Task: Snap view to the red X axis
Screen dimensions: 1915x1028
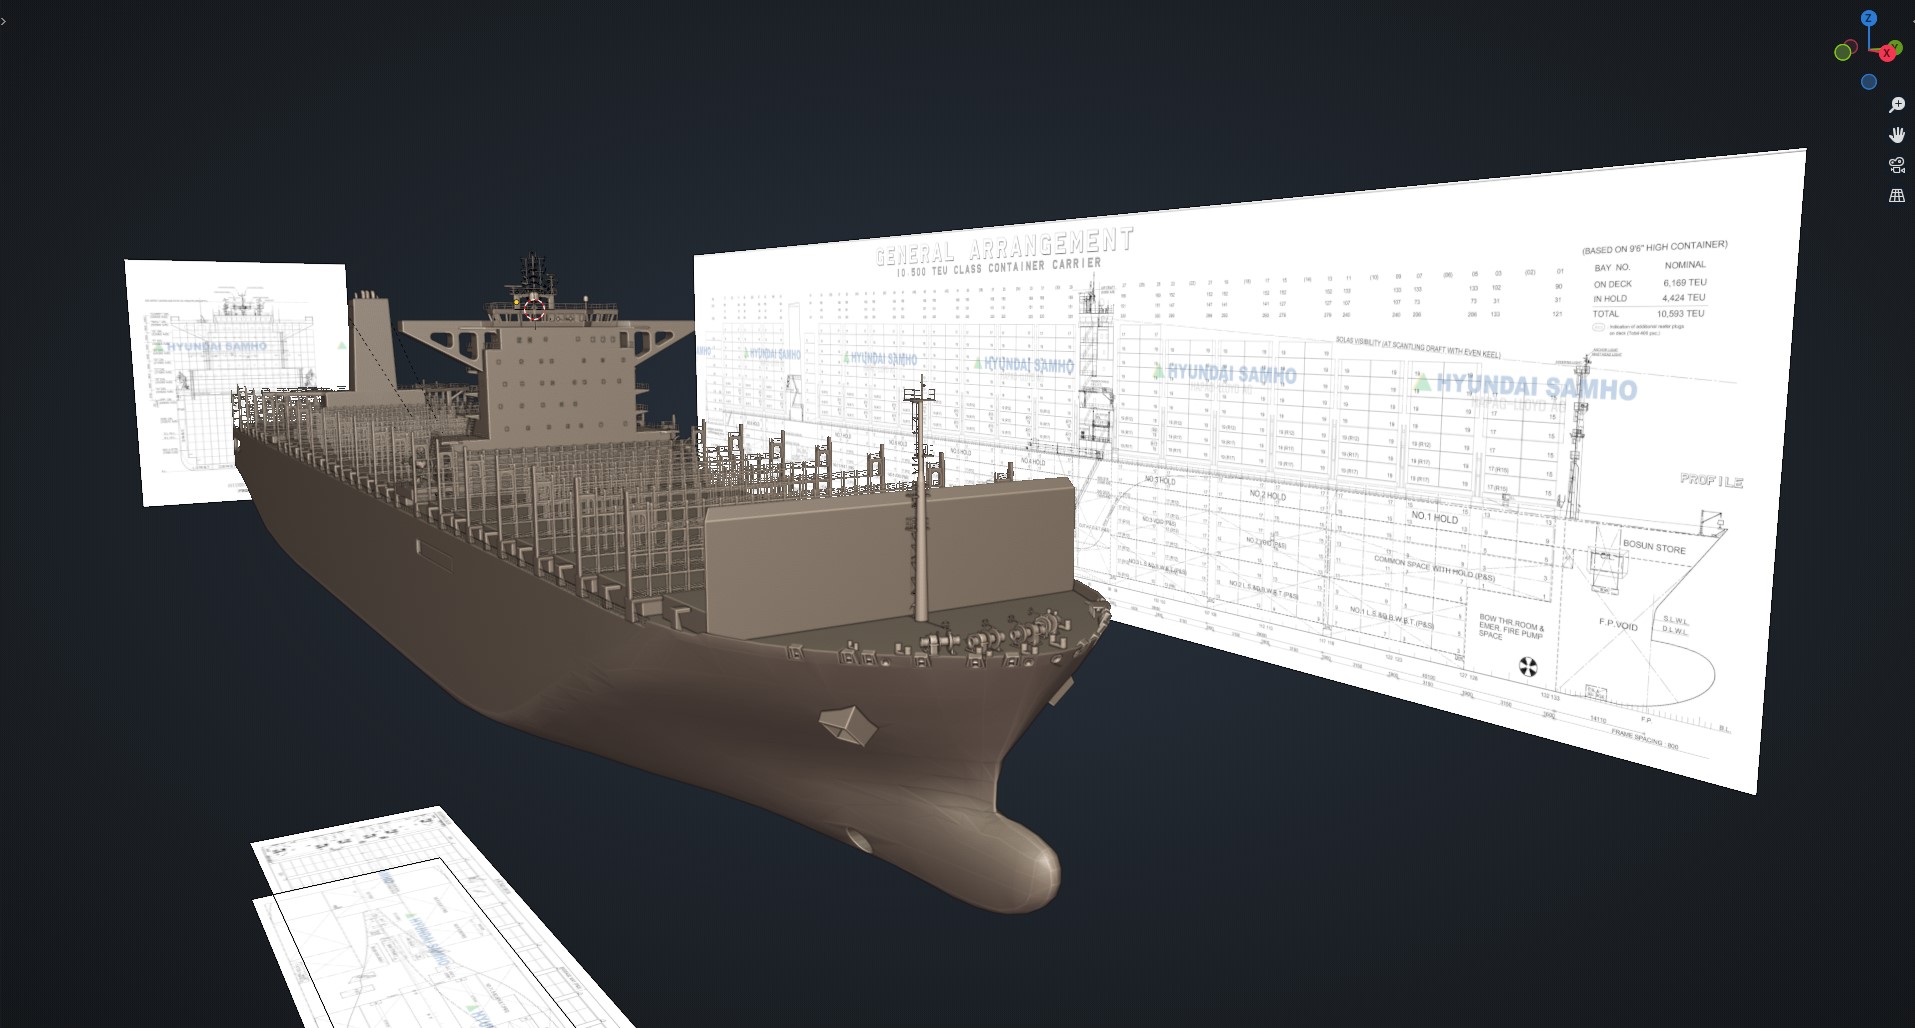Action: point(1887,52)
